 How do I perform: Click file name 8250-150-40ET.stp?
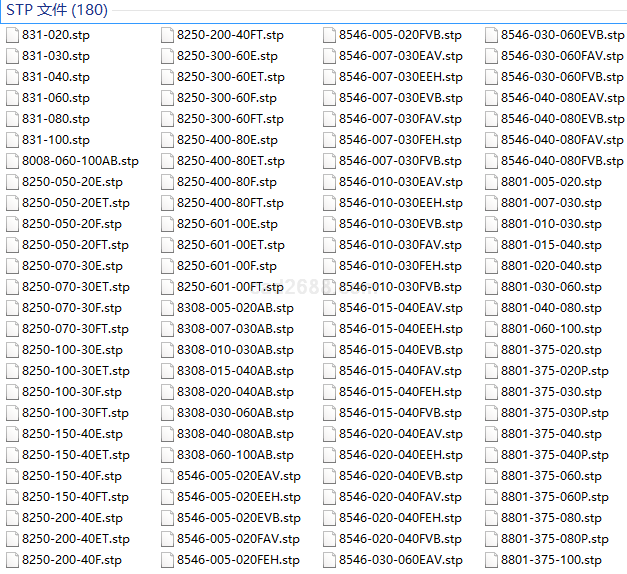[75, 455]
